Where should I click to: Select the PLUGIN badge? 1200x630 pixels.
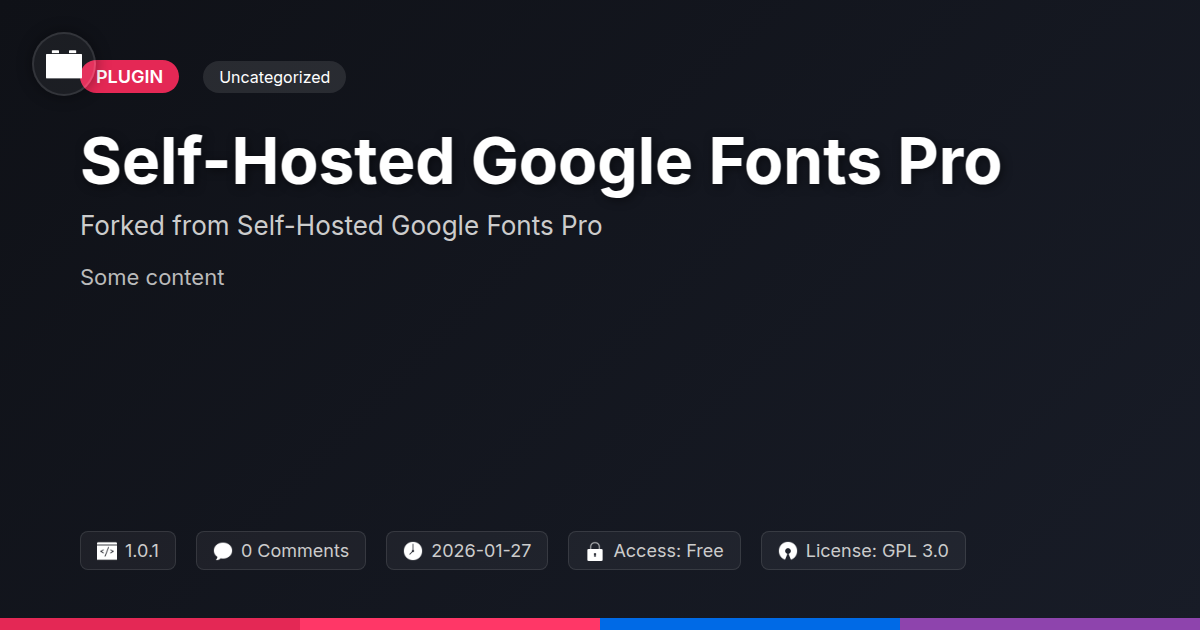[130, 77]
